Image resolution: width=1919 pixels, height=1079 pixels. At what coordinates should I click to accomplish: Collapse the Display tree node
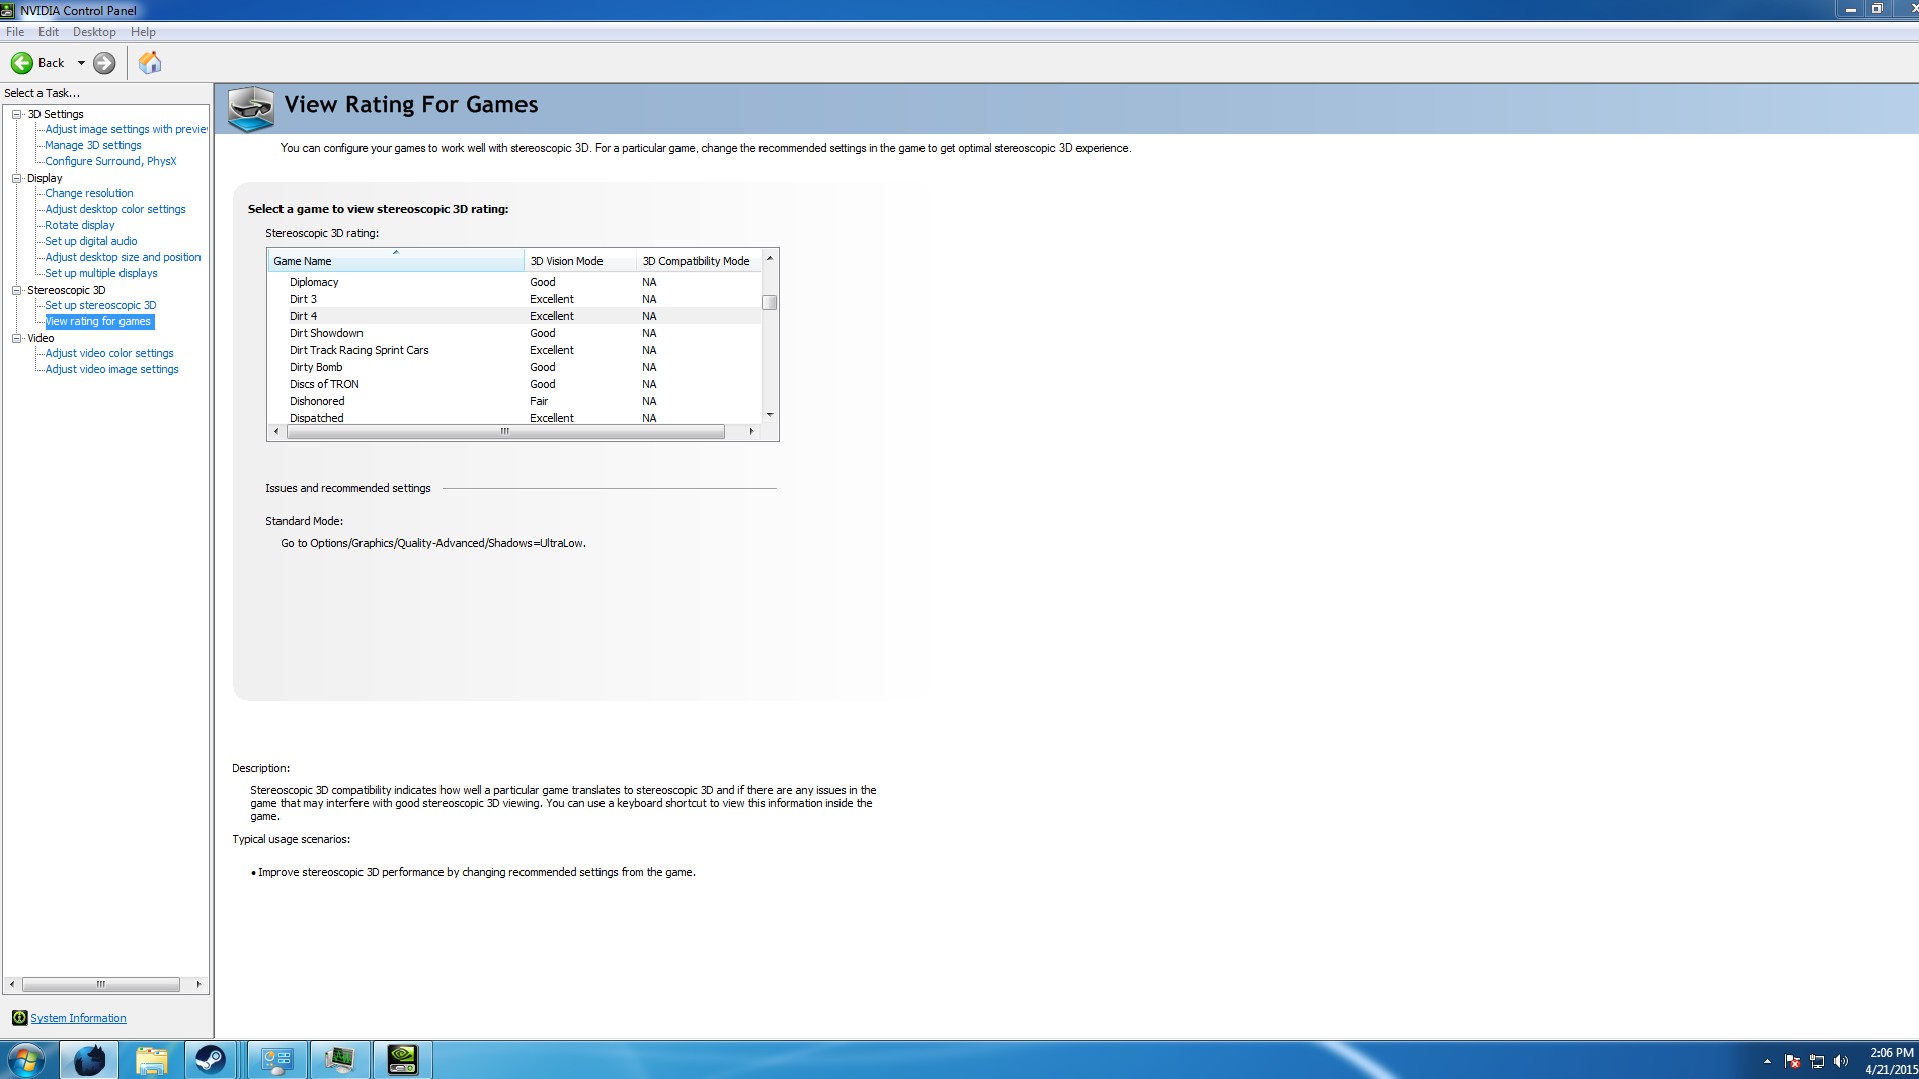pyautogui.click(x=17, y=178)
